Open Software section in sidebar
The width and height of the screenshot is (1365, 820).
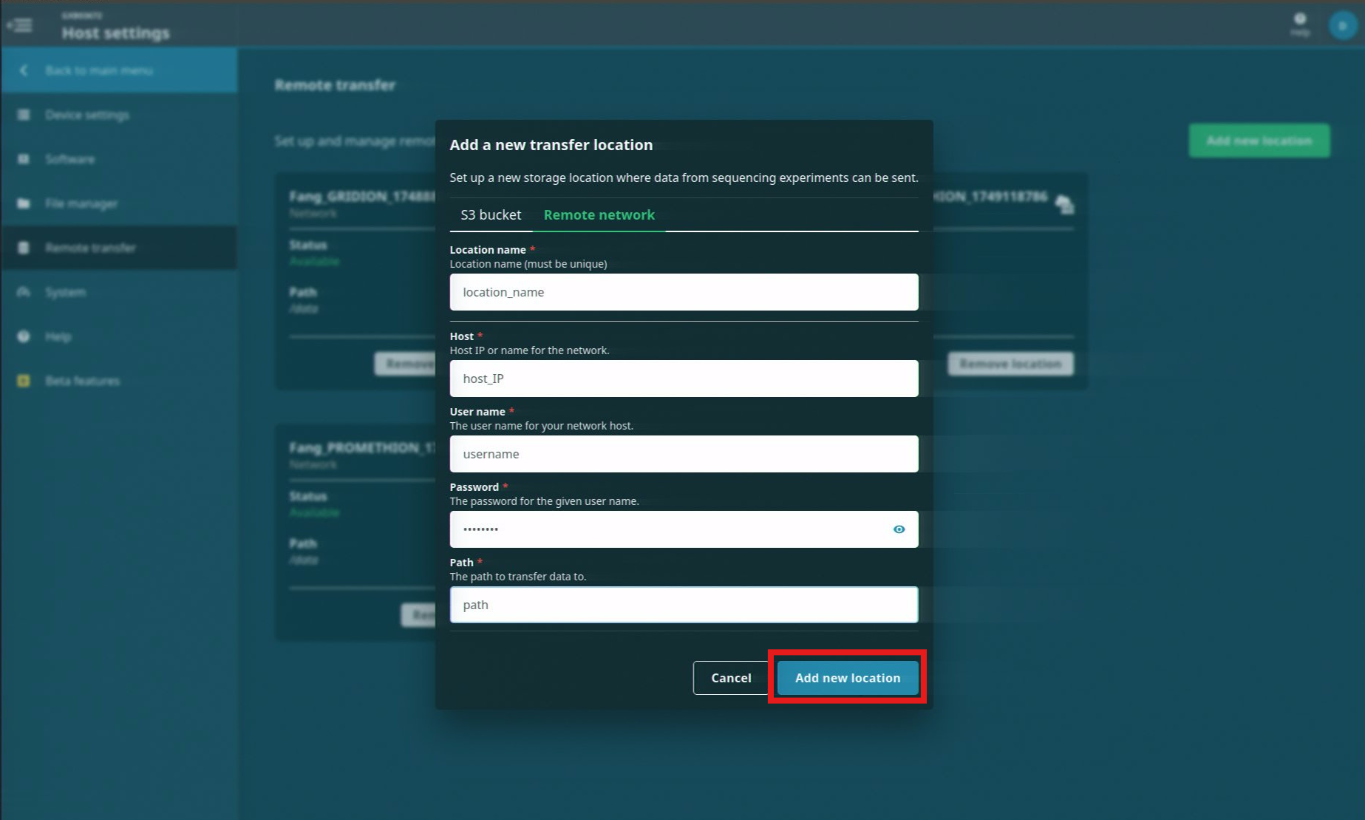[119, 159]
